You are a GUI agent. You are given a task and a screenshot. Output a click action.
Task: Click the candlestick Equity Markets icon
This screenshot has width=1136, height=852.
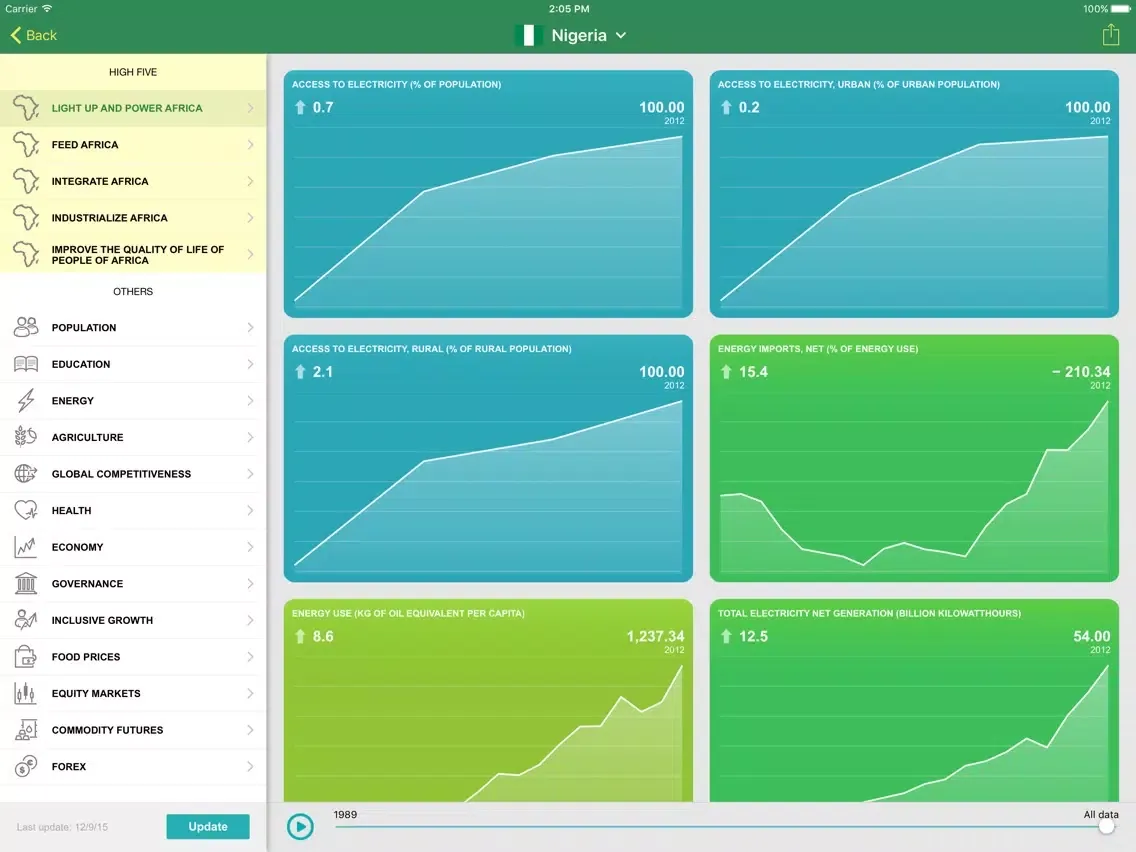click(x=26, y=693)
